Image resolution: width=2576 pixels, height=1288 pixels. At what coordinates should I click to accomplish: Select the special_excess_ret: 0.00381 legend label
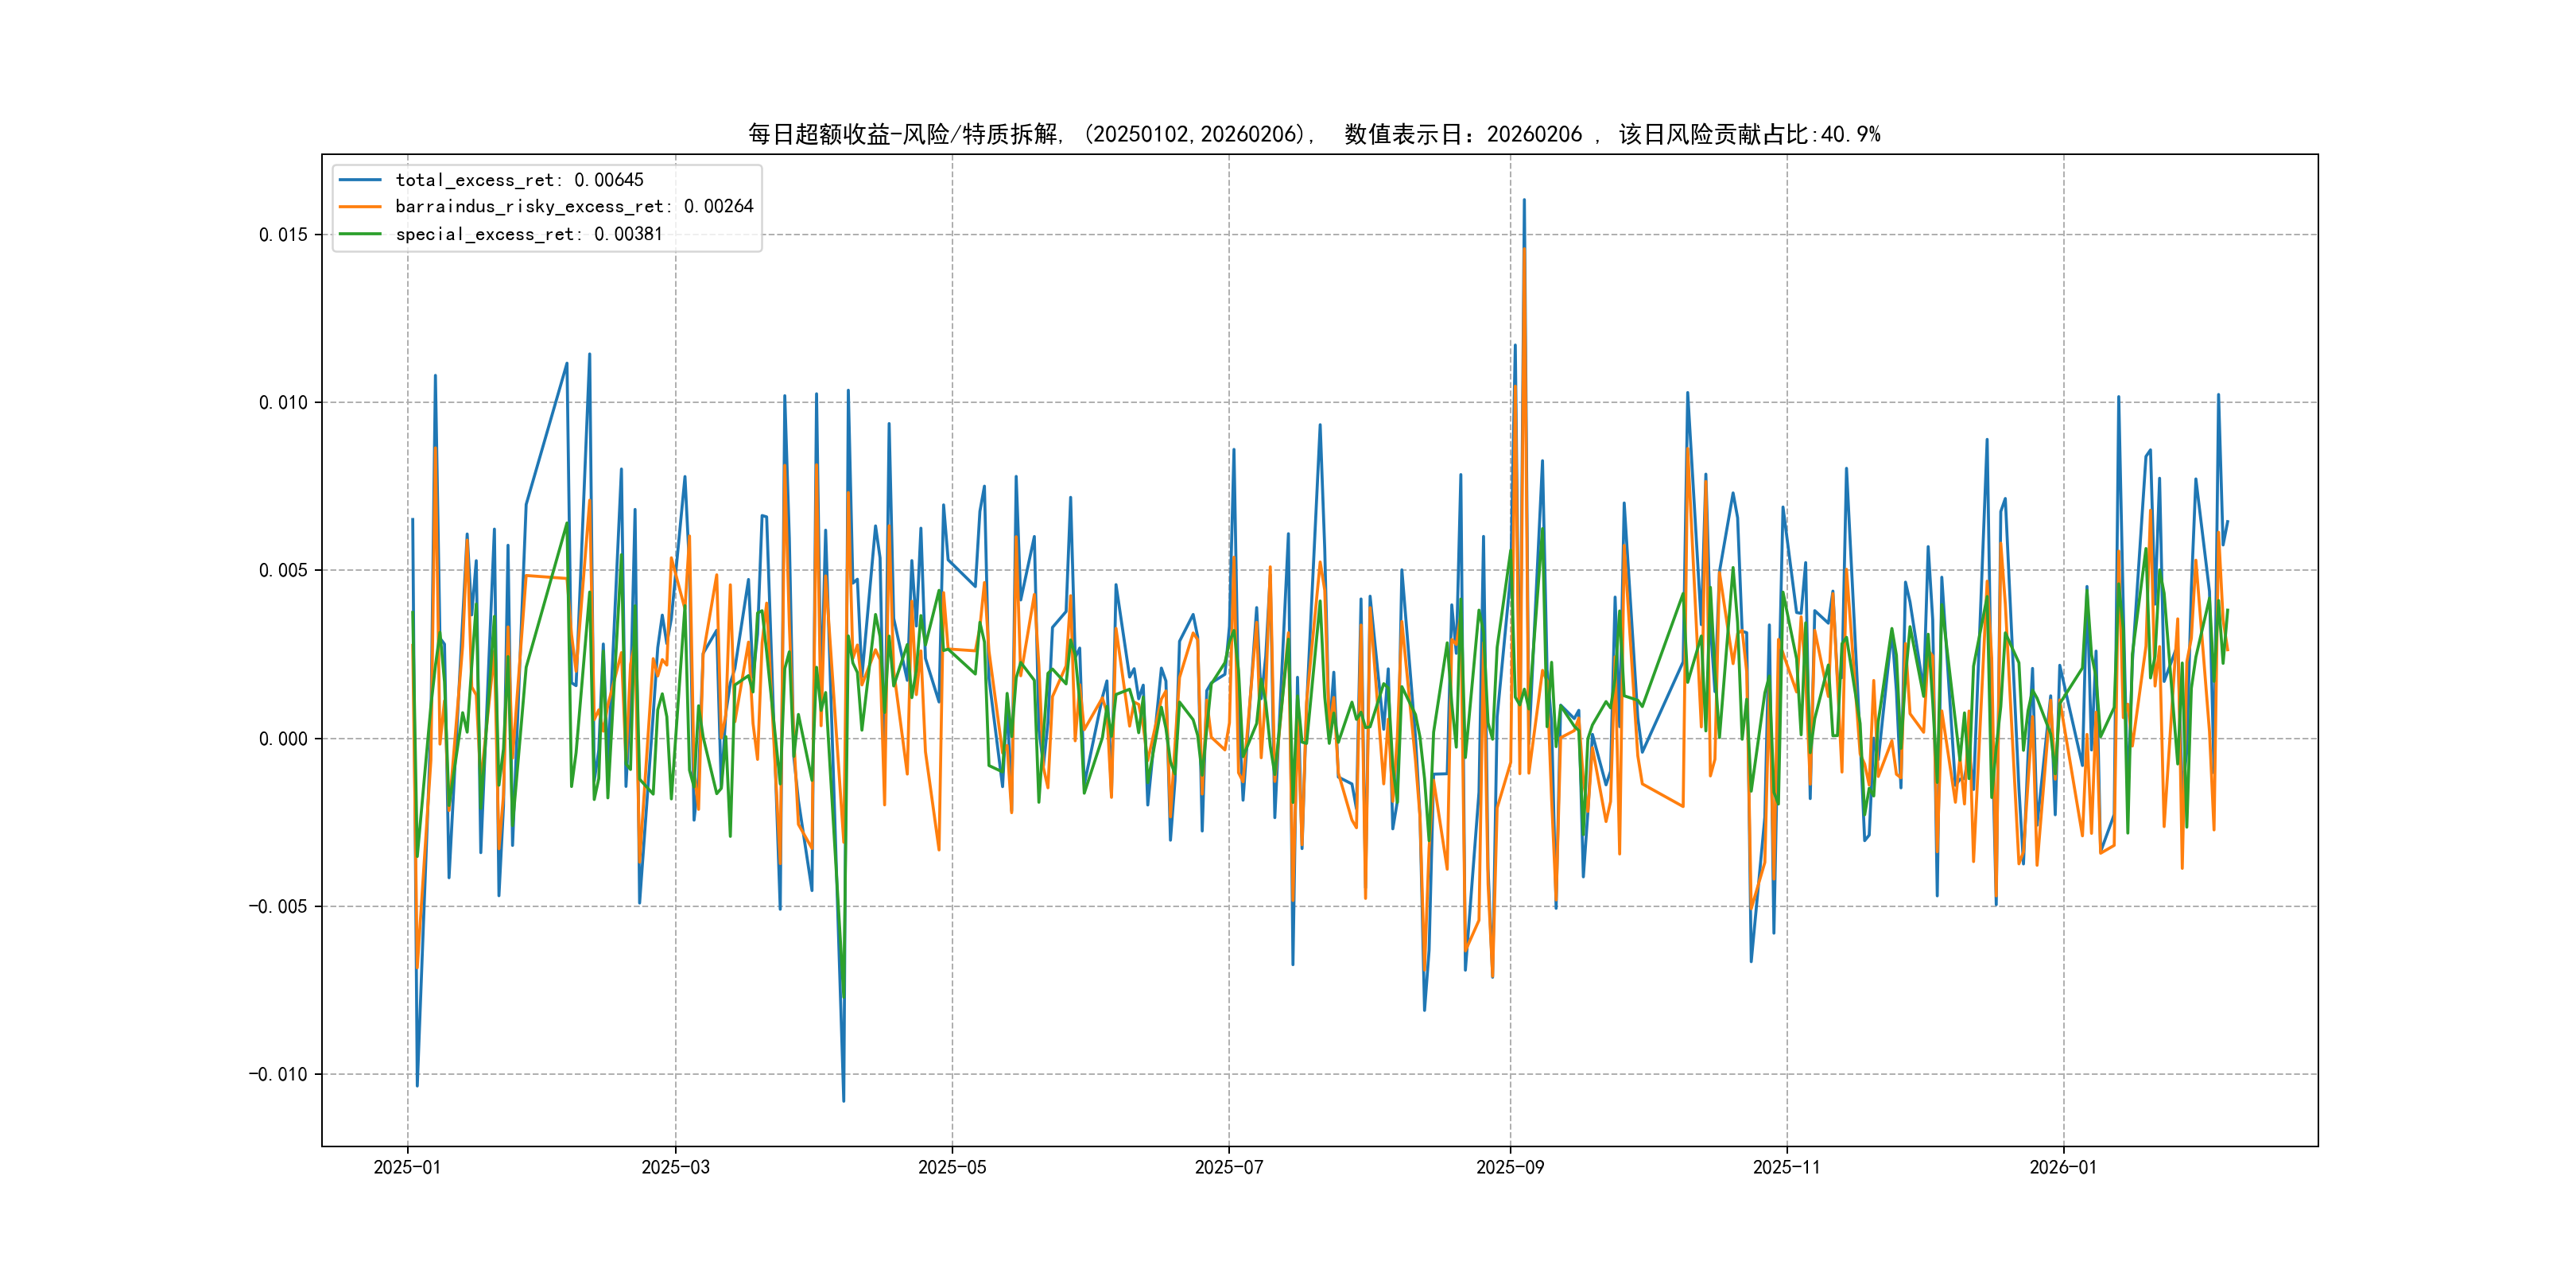coord(529,234)
